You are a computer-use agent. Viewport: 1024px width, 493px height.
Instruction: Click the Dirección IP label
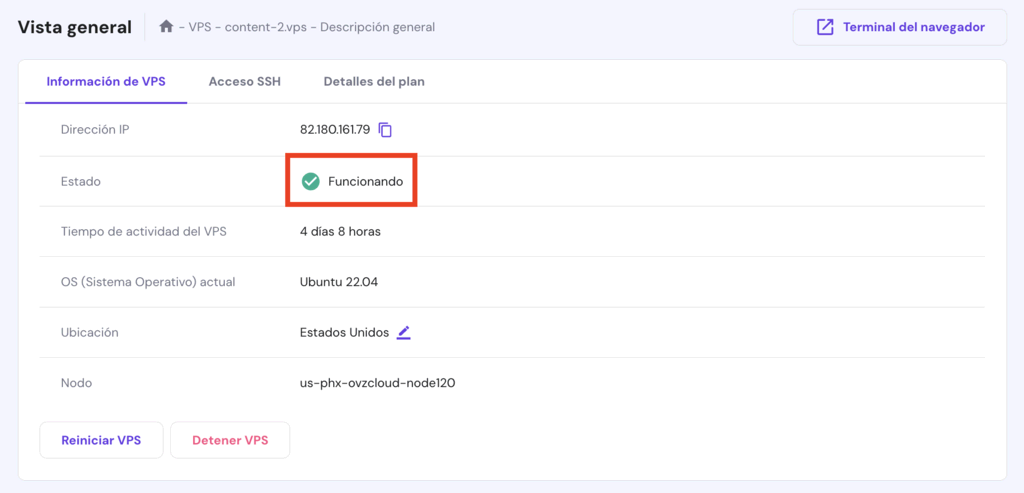tap(95, 130)
